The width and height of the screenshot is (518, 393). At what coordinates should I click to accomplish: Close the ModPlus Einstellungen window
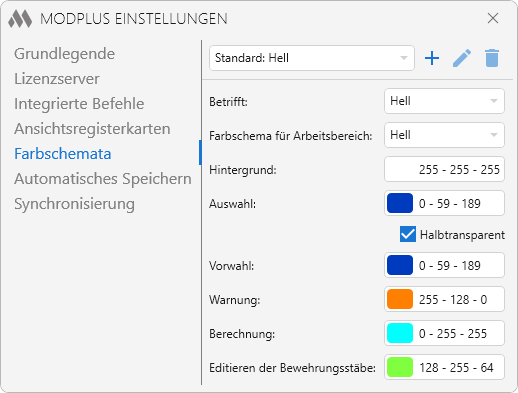tap(493, 18)
